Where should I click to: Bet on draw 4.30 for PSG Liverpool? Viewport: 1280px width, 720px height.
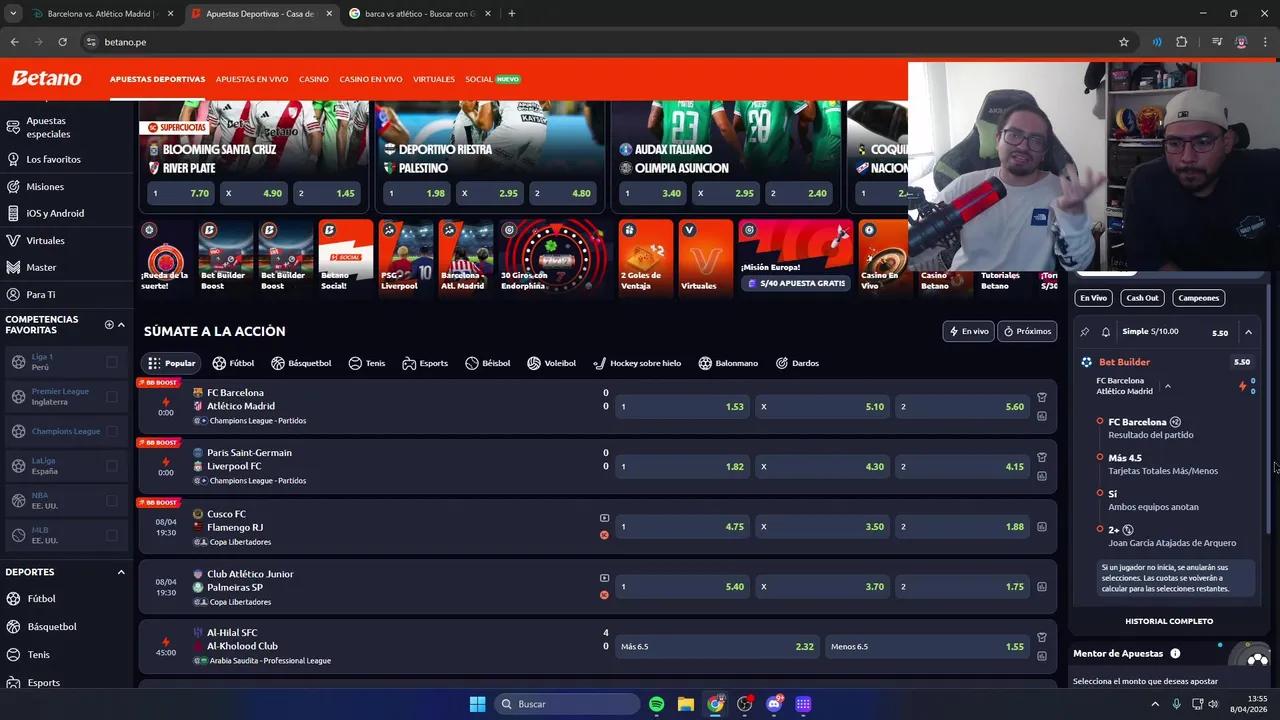[x=822, y=467]
